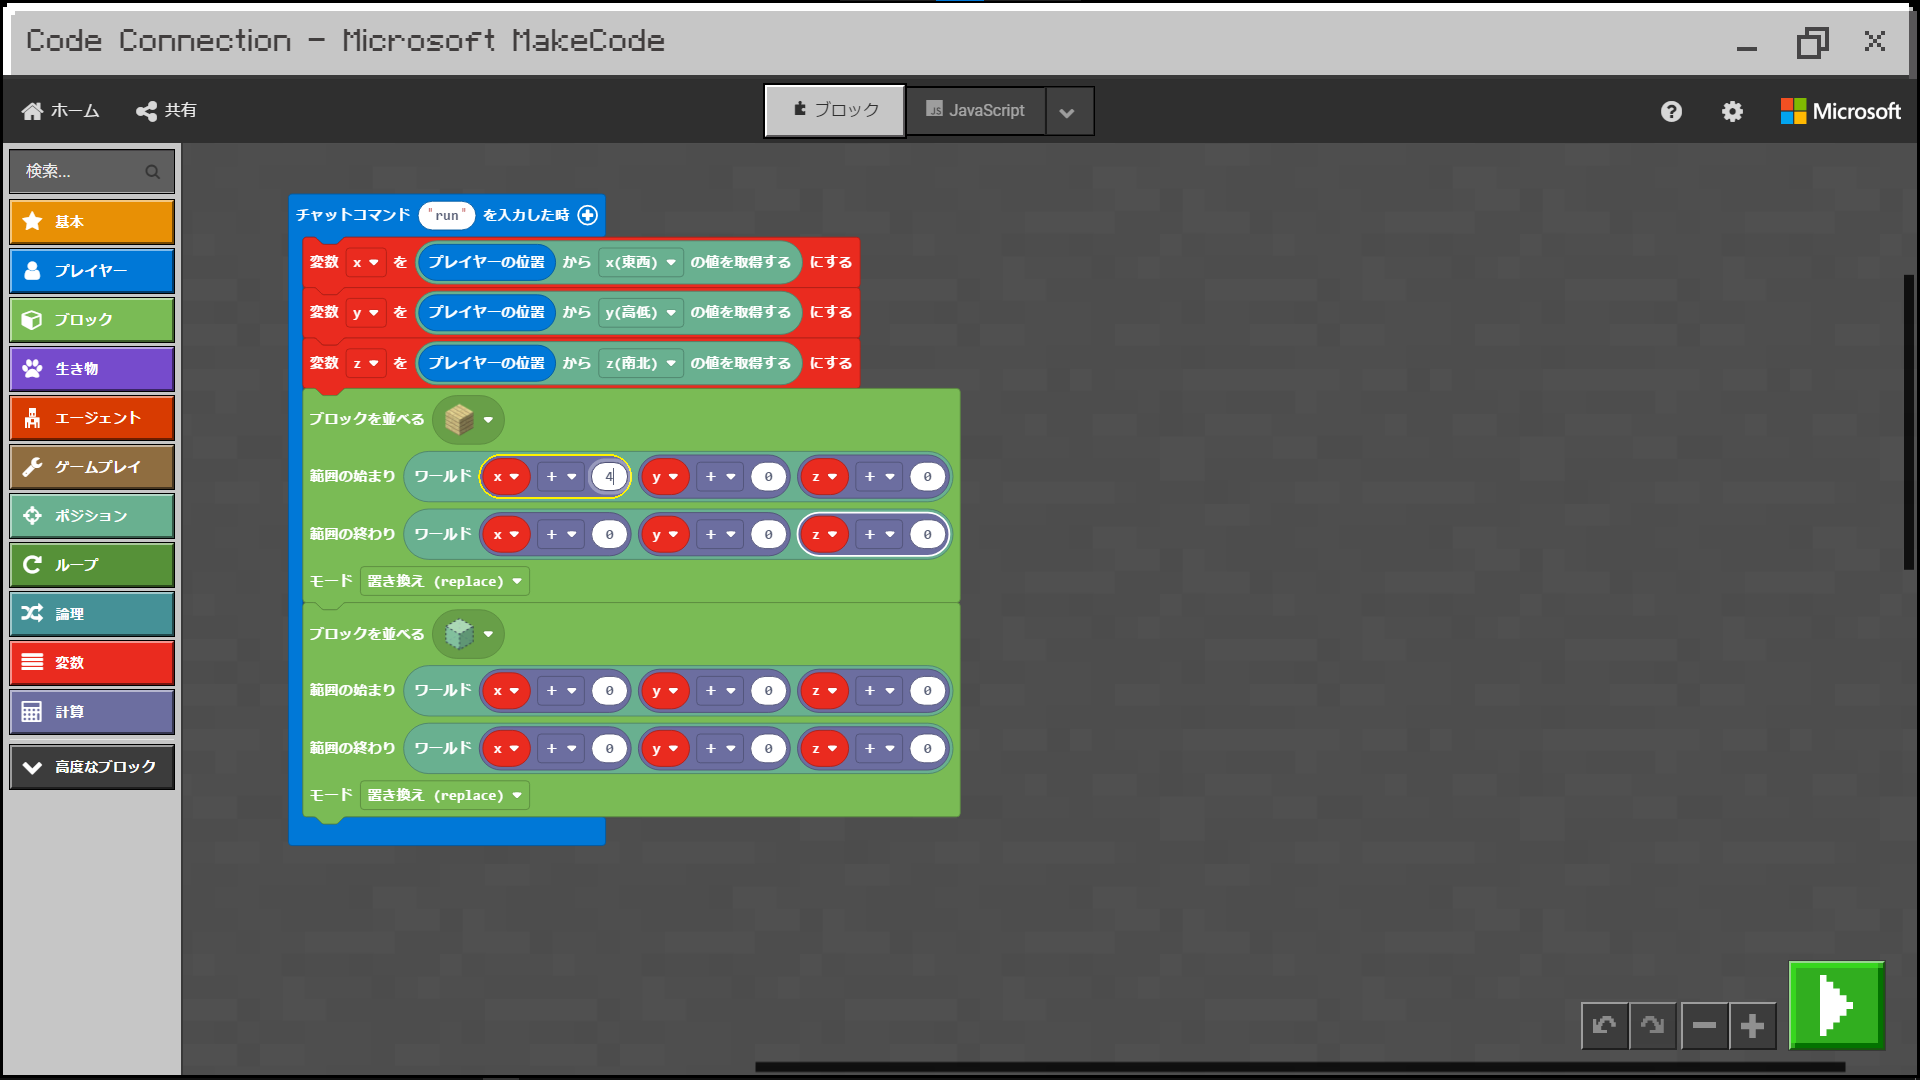Image resolution: width=1920 pixels, height=1080 pixels.
Task: Open first 置き換え (replace) mode dropdown
Action: [x=445, y=581]
